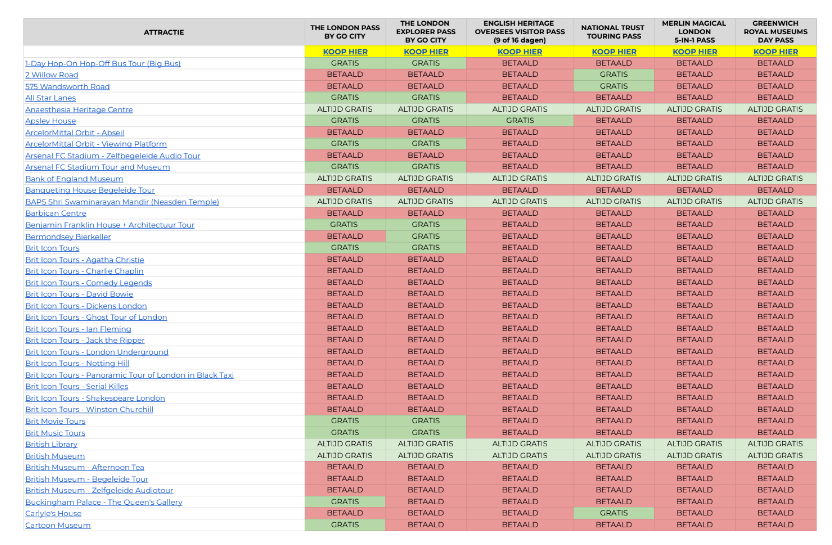This screenshot has height=545, width=832.
Task: Open British Museum - Begeleide Tour link
Action: pyautogui.click(x=86, y=479)
